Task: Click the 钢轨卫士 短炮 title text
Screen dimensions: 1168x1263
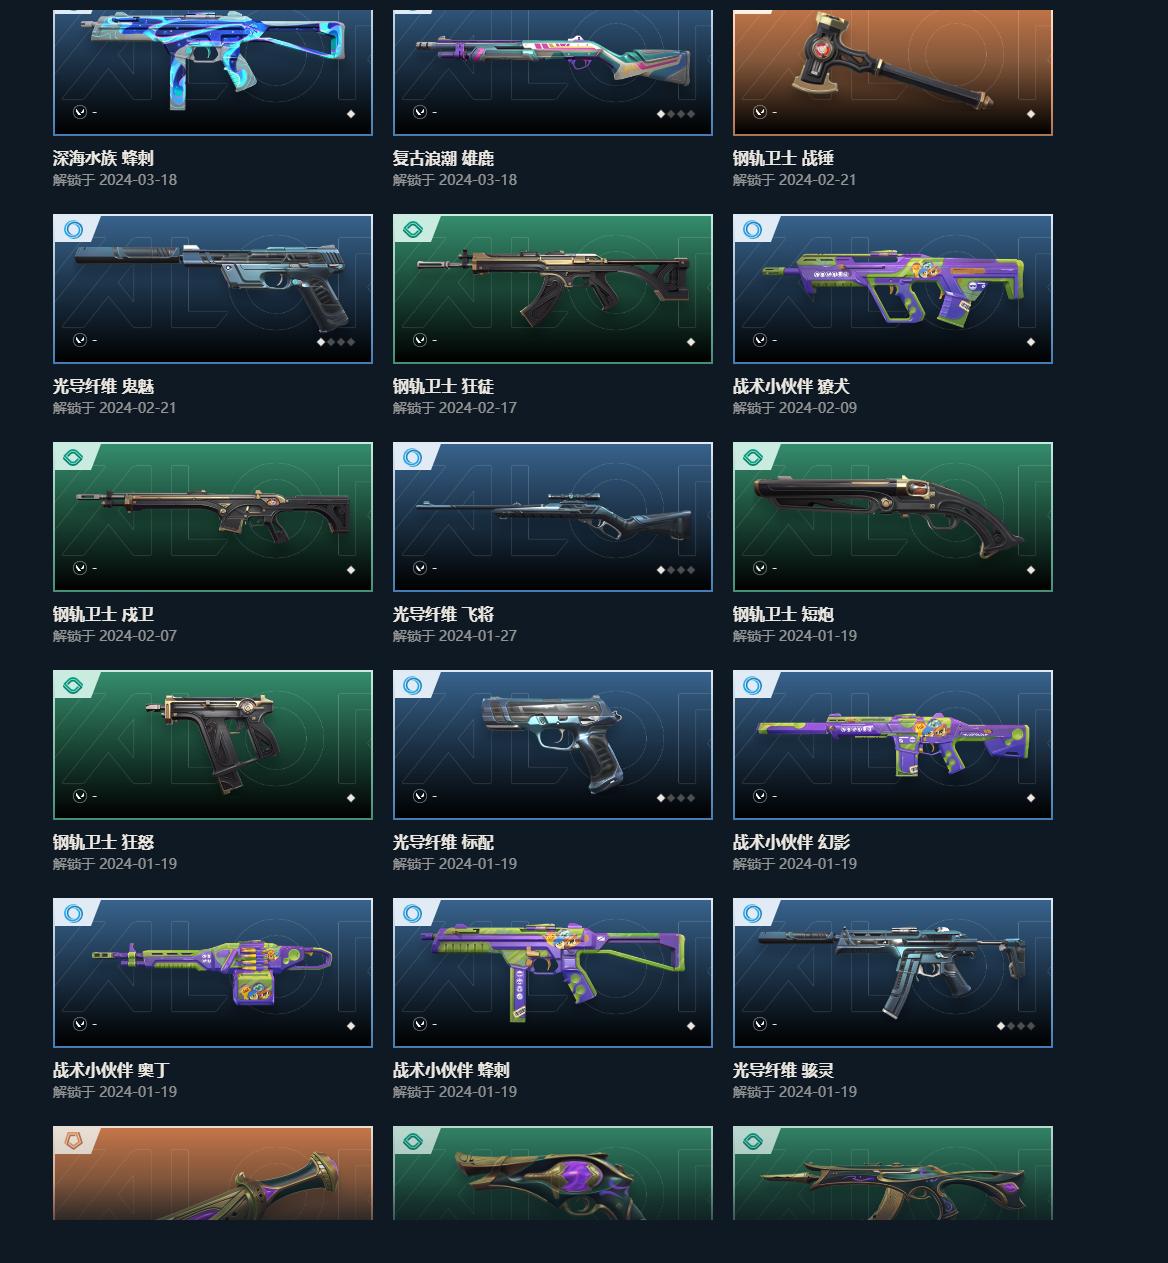Action: click(784, 614)
